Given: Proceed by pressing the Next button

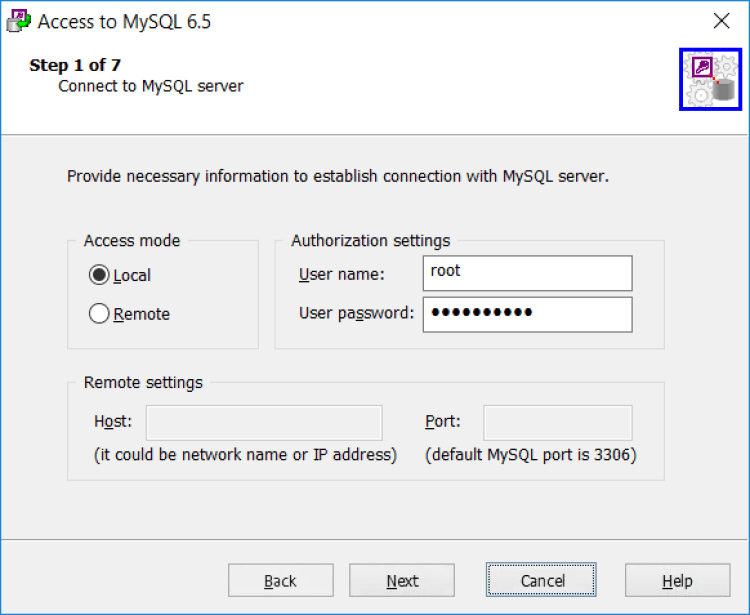Looking at the screenshot, I should [402, 581].
